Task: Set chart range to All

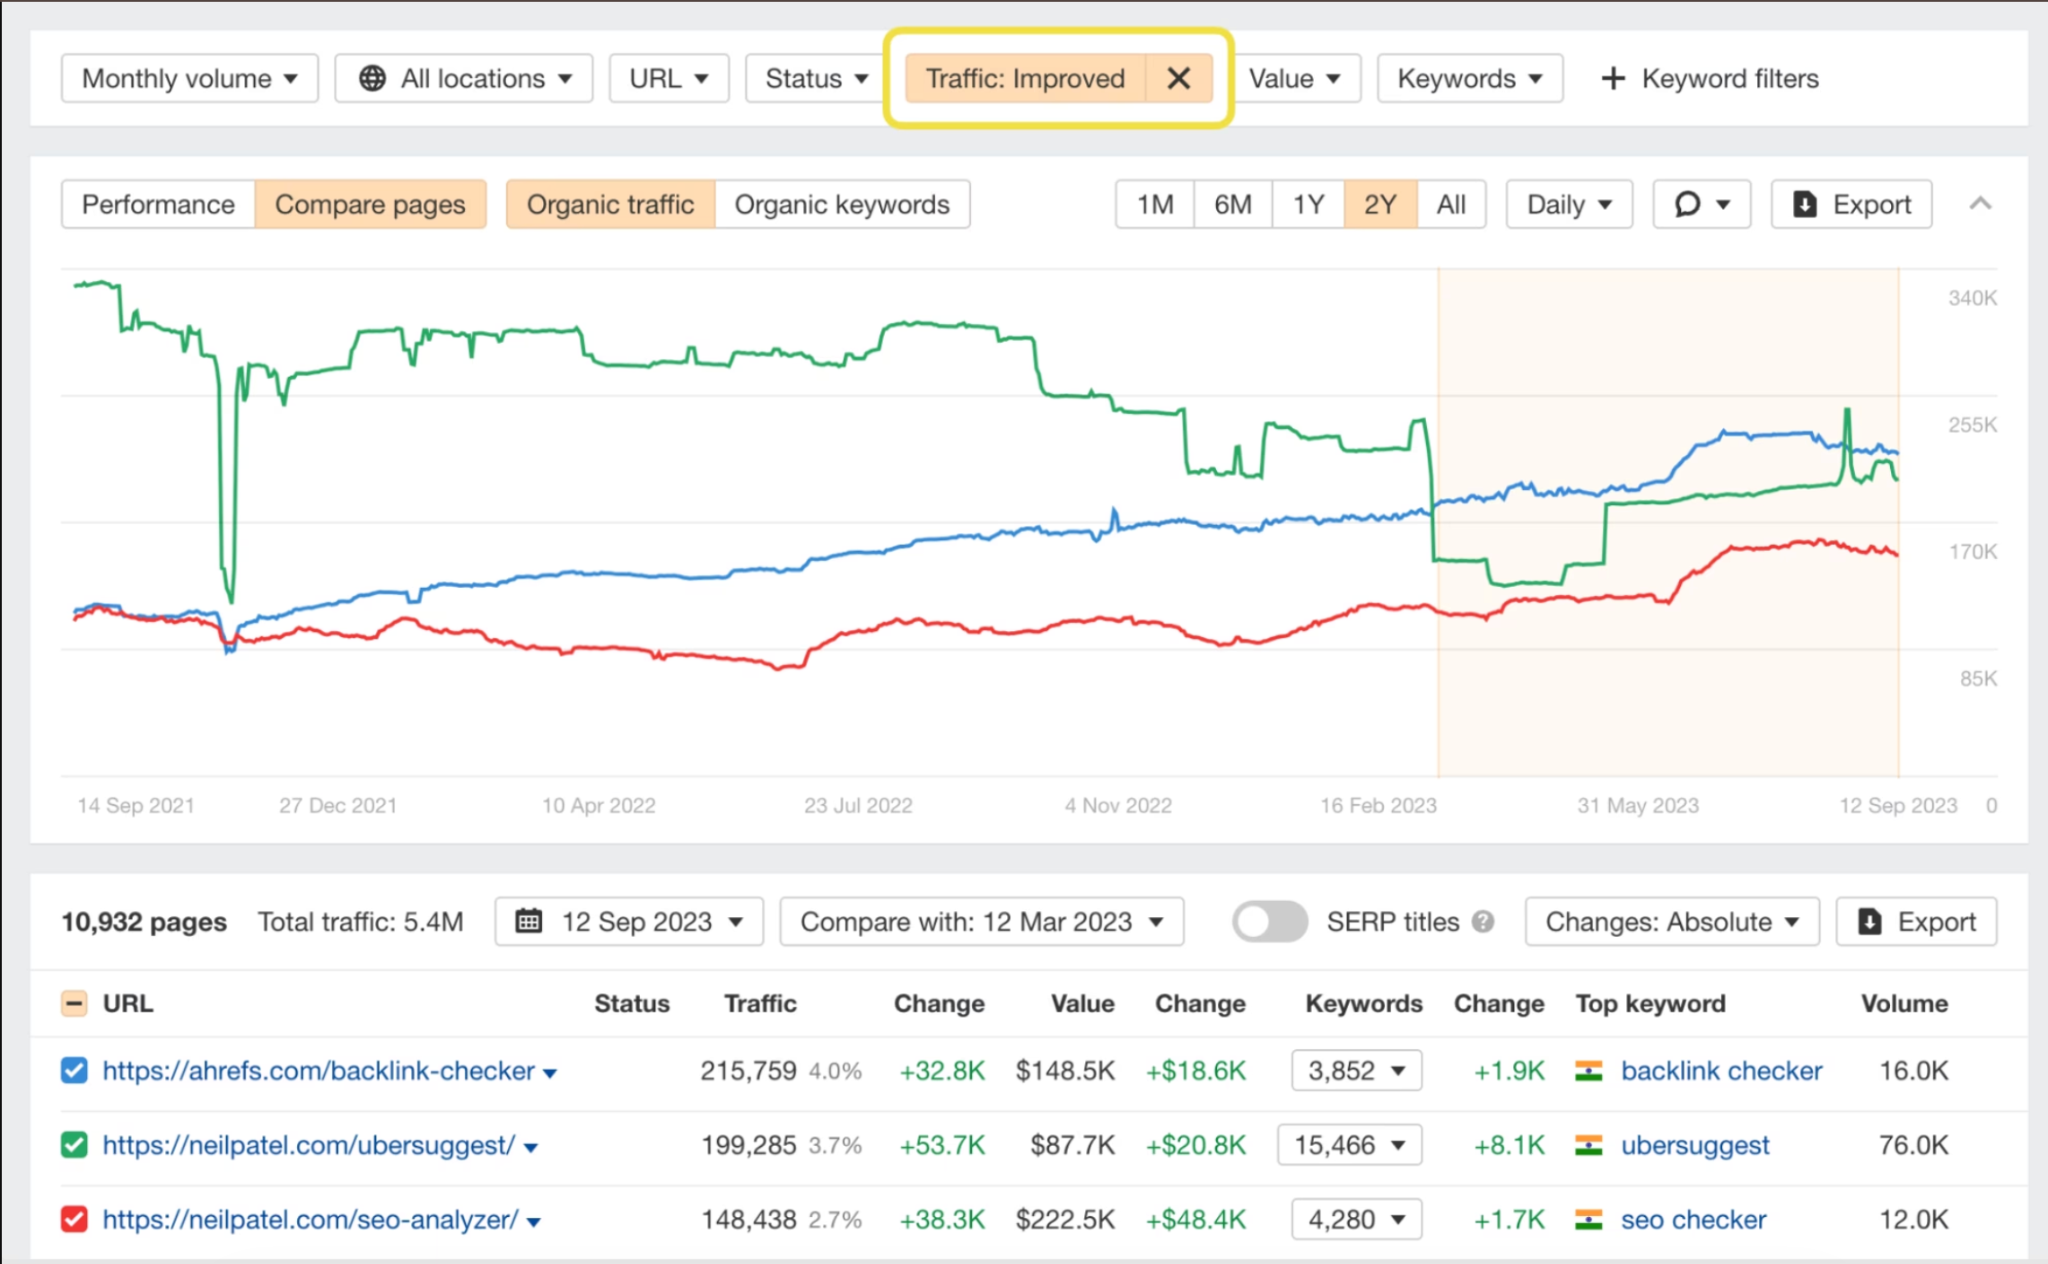Action: (1451, 204)
